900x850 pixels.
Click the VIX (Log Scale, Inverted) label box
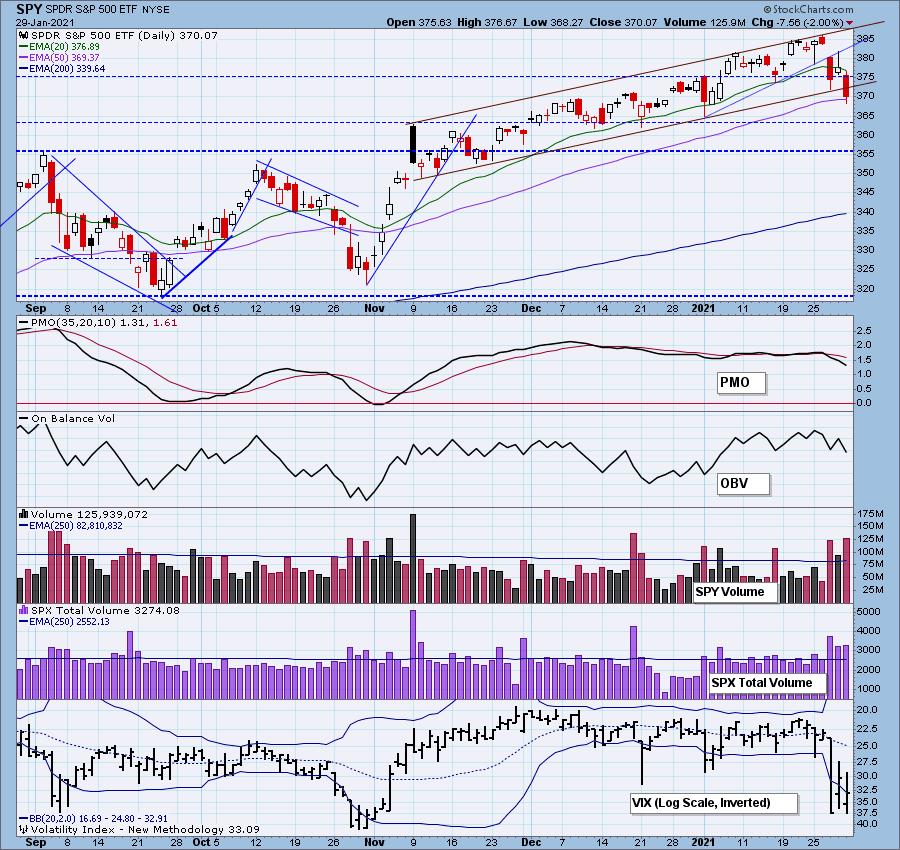pos(713,802)
